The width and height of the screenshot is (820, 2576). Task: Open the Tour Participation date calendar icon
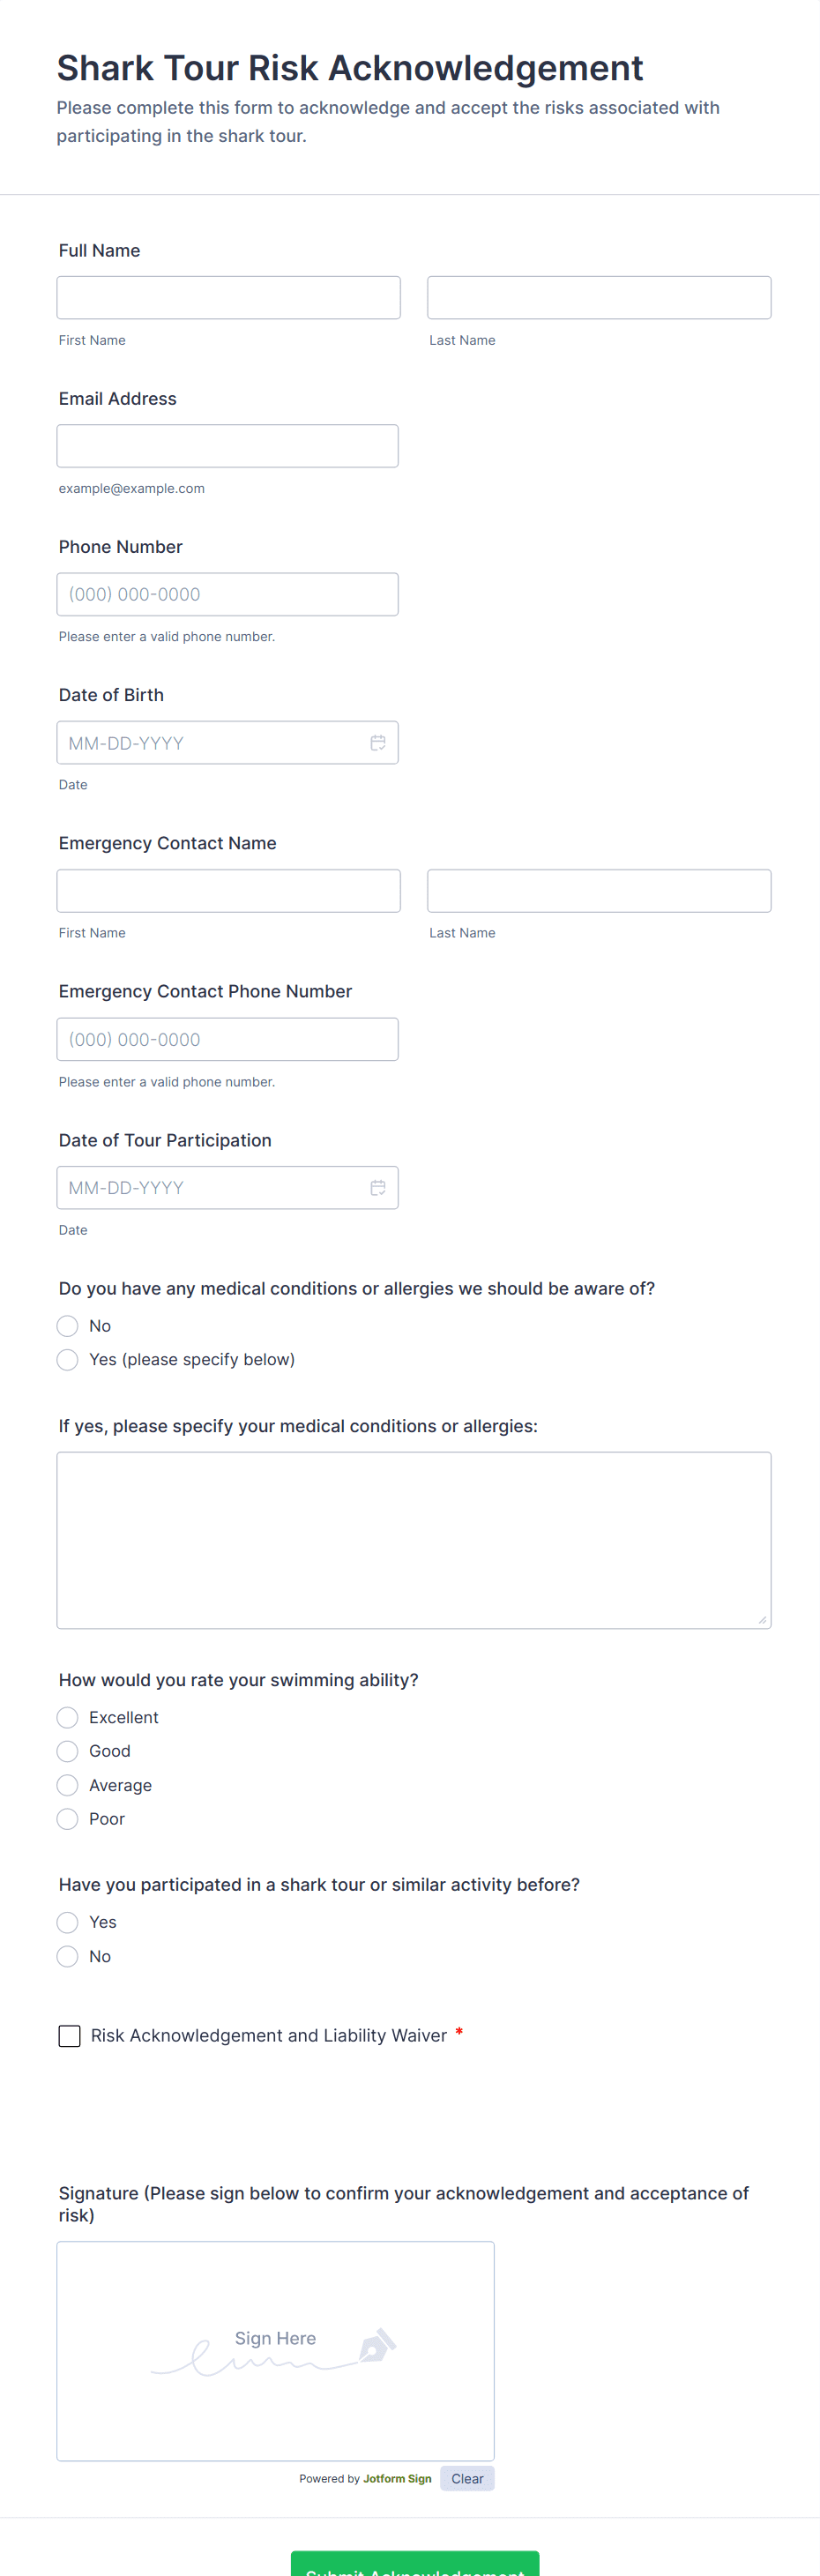[x=378, y=1187]
